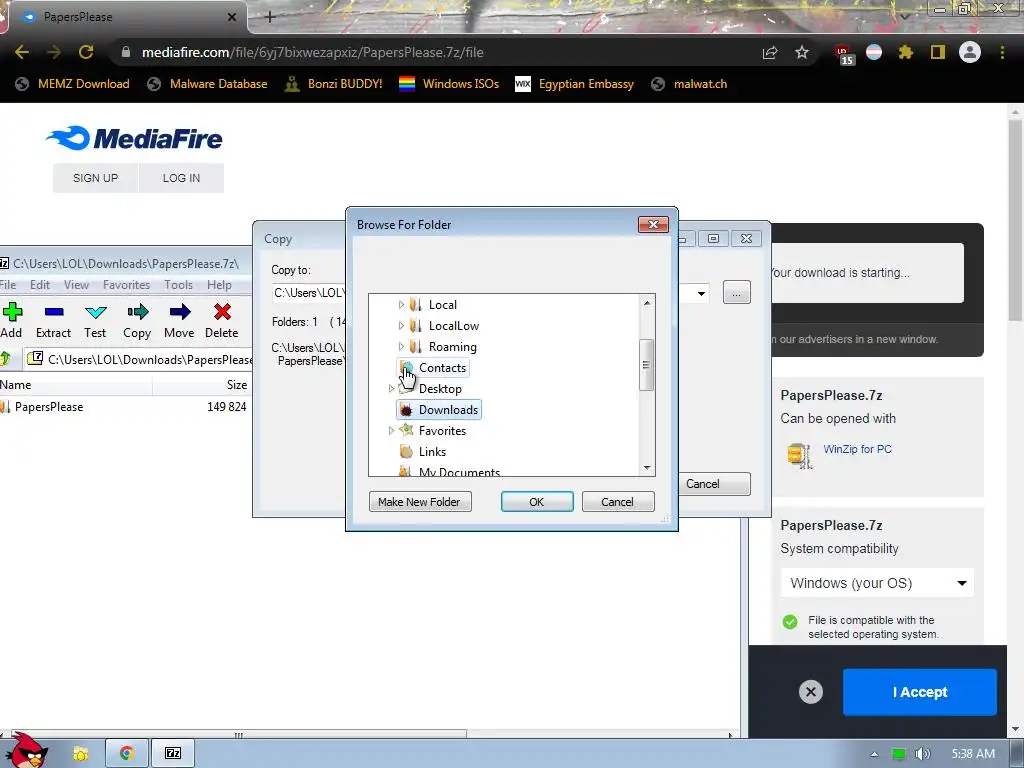
Task: Open Chrome three-dot menu
Action: point(1002,52)
